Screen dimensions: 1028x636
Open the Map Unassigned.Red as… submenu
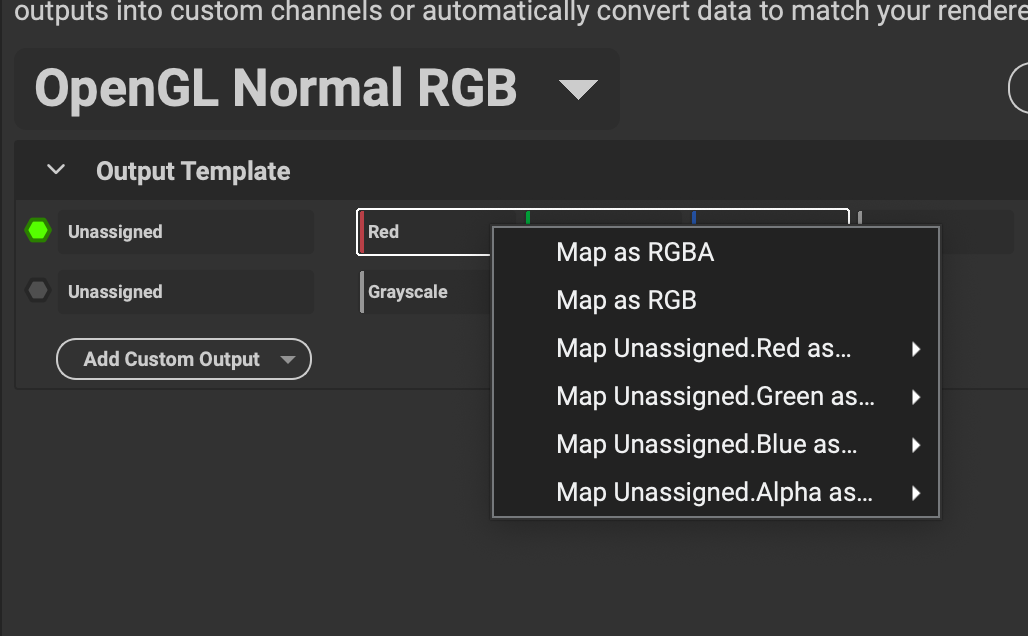716,348
